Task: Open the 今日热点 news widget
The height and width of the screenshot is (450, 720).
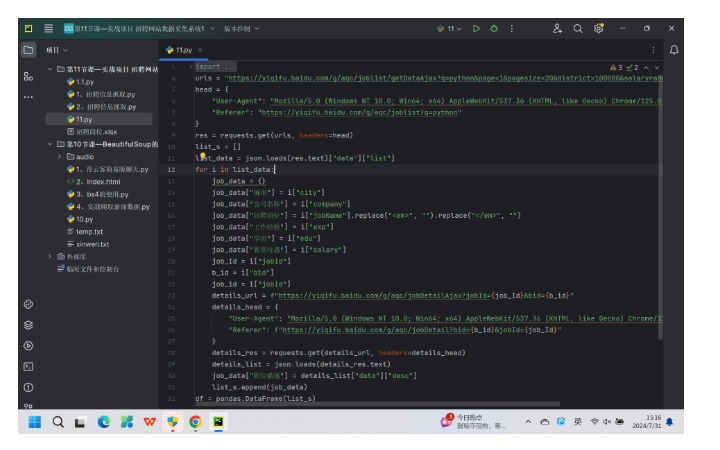Action: click(x=473, y=422)
